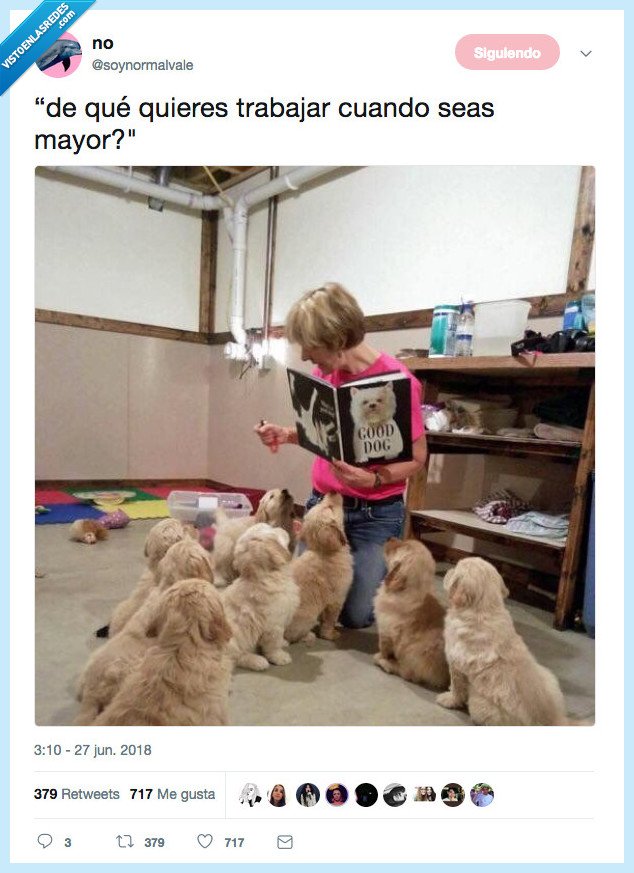Image resolution: width=634 pixels, height=873 pixels.
Task: Open @soynormalvale profile handle
Action: click(142, 65)
